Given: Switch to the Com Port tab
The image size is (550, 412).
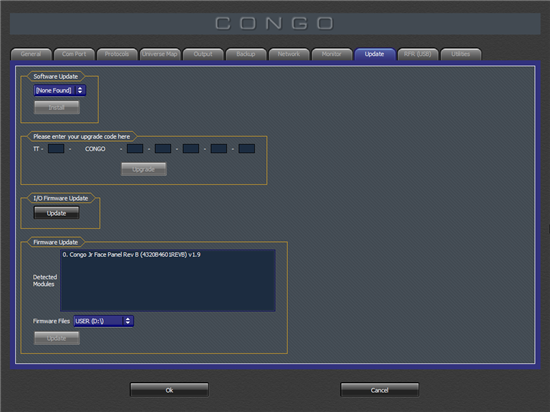Looking at the screenshot, I should point(74,54).
